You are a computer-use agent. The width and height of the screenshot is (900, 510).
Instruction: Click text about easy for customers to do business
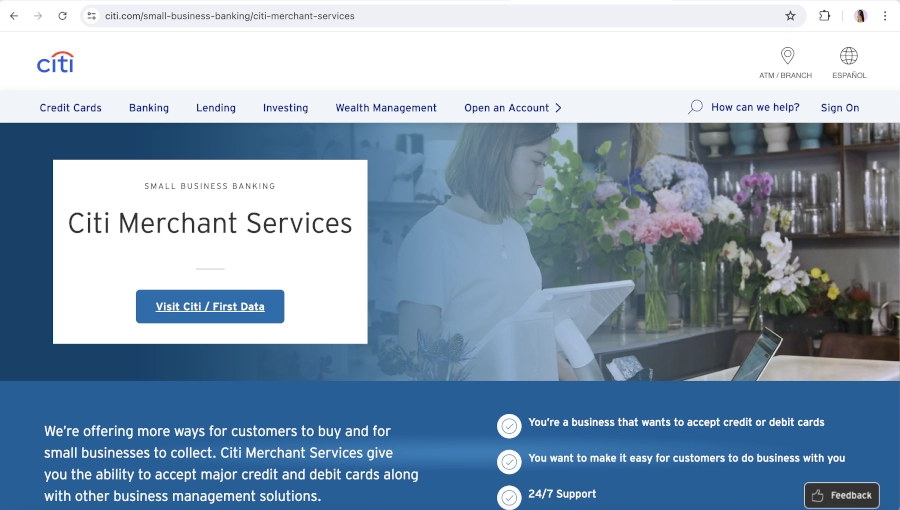click(x=686, y=458)
